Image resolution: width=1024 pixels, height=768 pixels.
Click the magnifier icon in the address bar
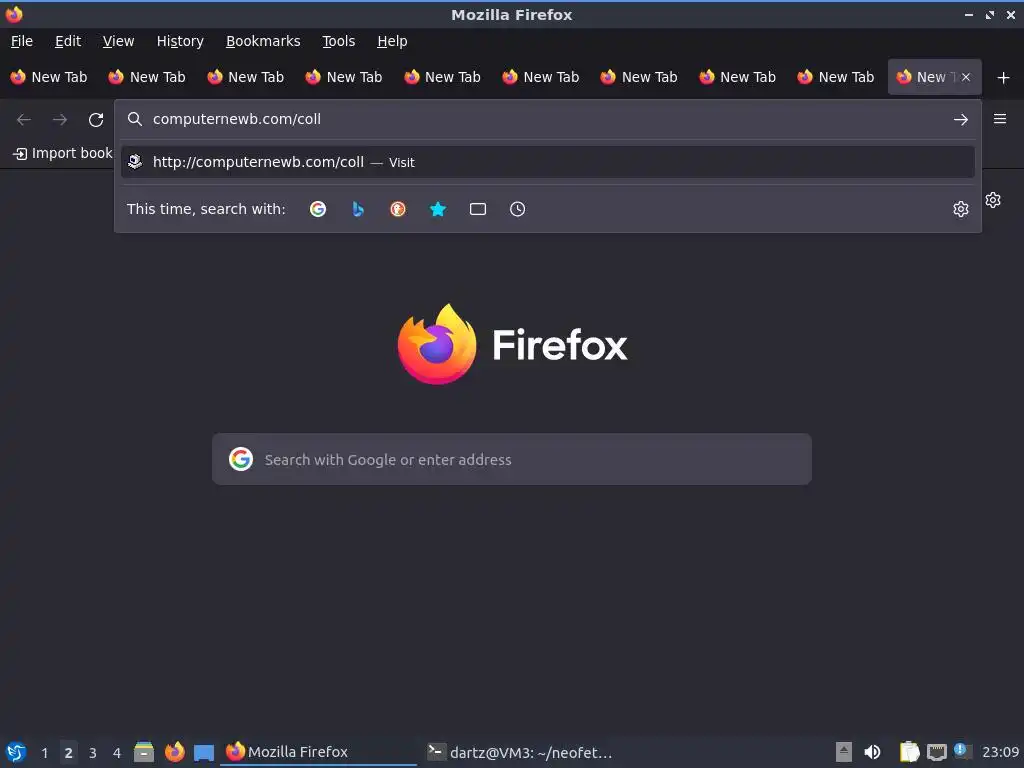(x=135, y=119)
